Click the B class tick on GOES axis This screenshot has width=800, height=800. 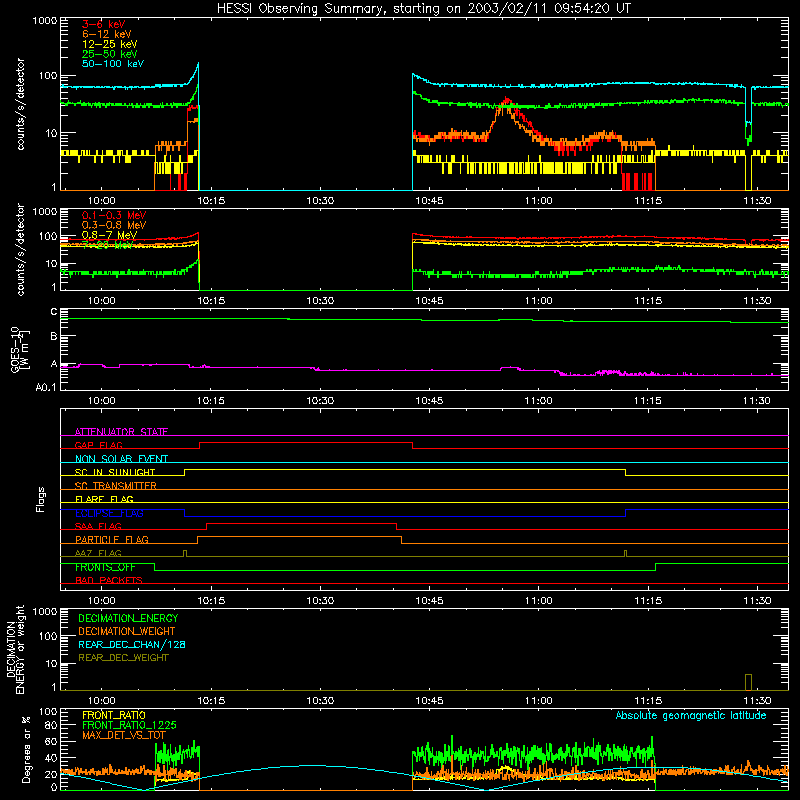tap(54, 337)
